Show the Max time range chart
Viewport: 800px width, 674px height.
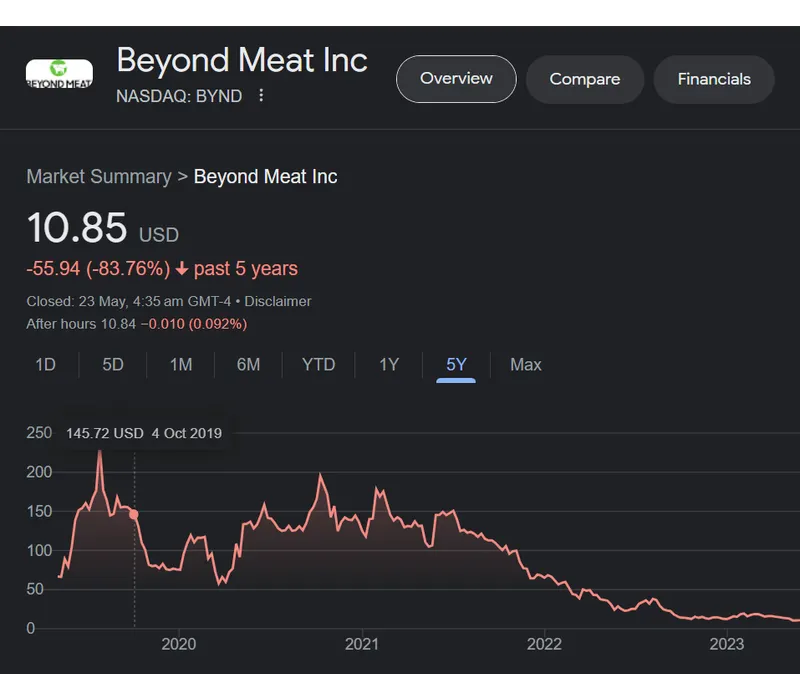pos(526,365)
